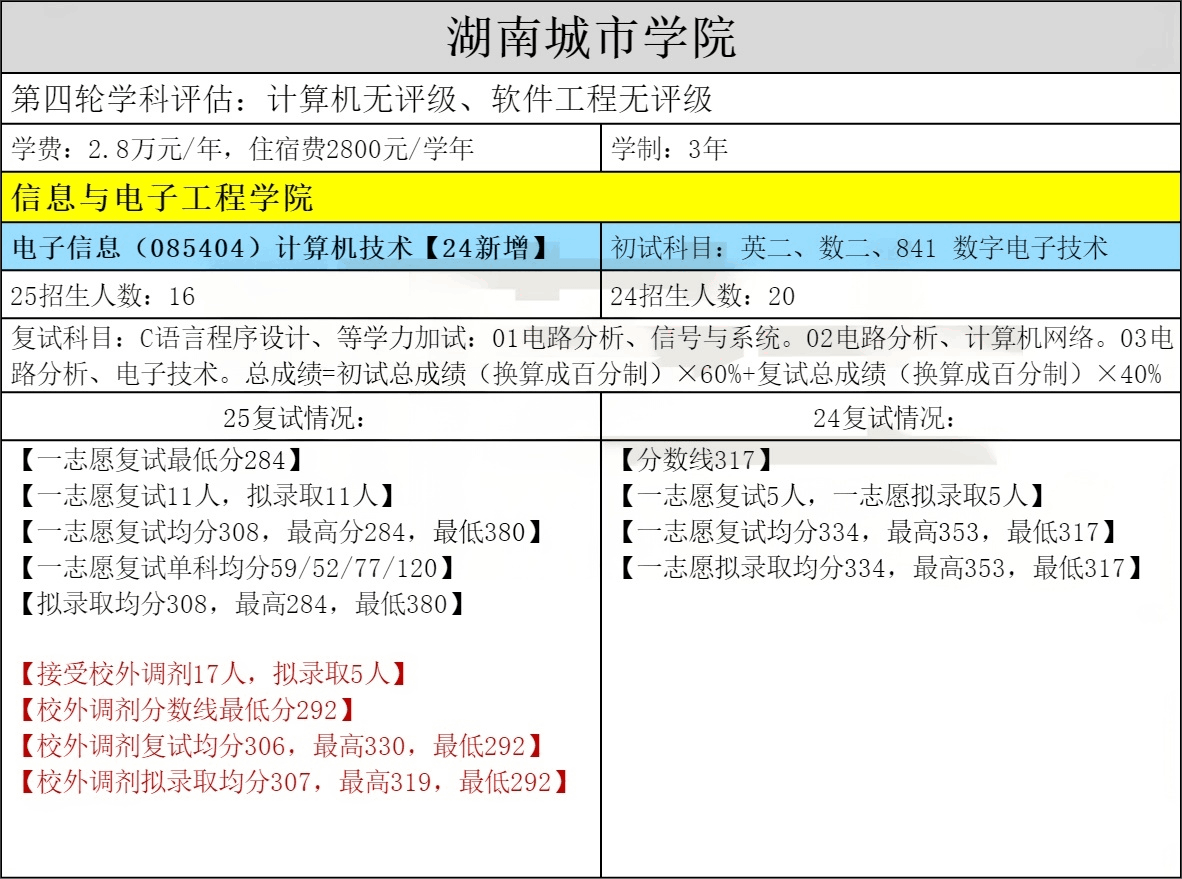This screenshot has width=1182, height=879.
Task: Click the 分数线317 line
Action: (x=695, y=461)
